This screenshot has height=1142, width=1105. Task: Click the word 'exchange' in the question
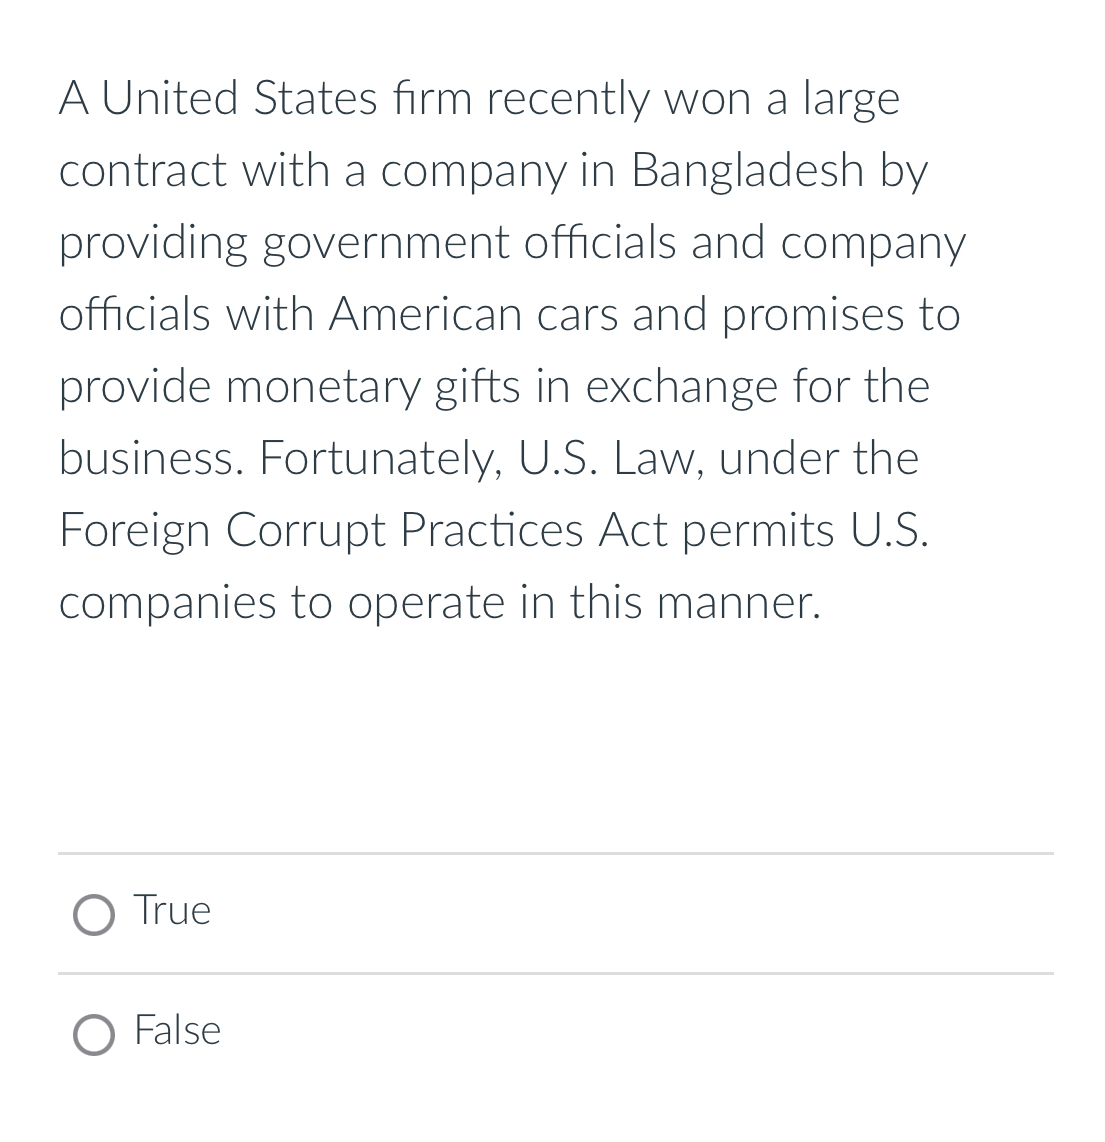682,386
